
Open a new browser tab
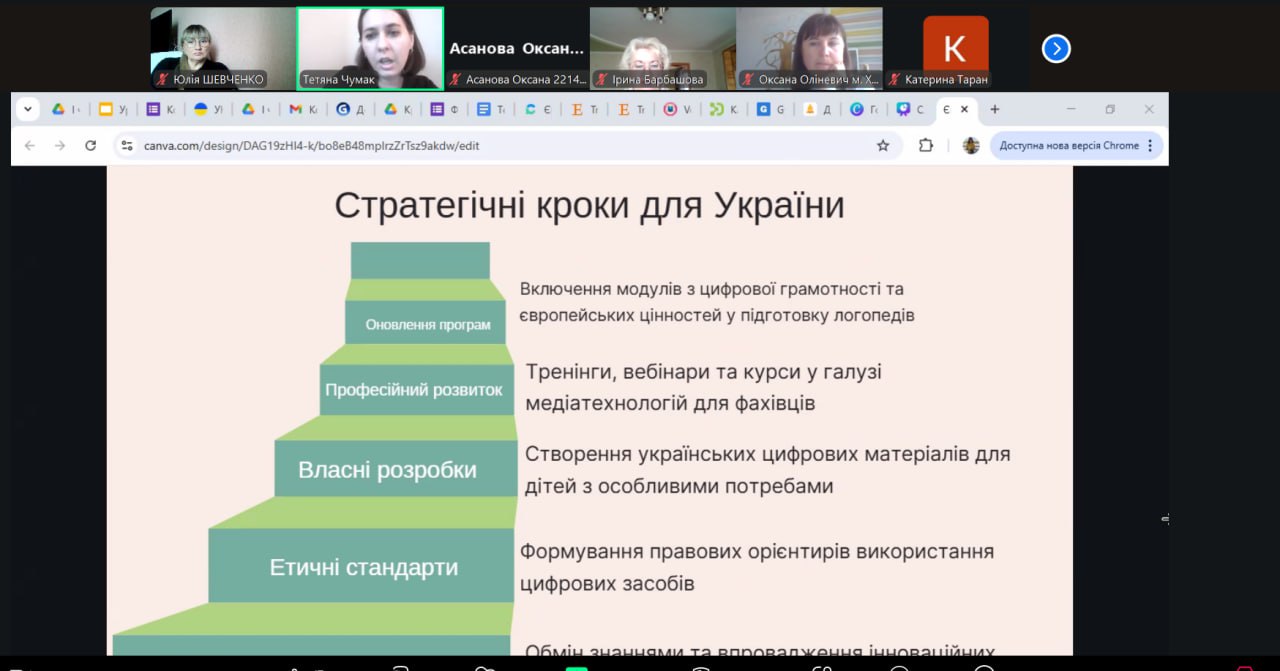[x=994, y=109]
